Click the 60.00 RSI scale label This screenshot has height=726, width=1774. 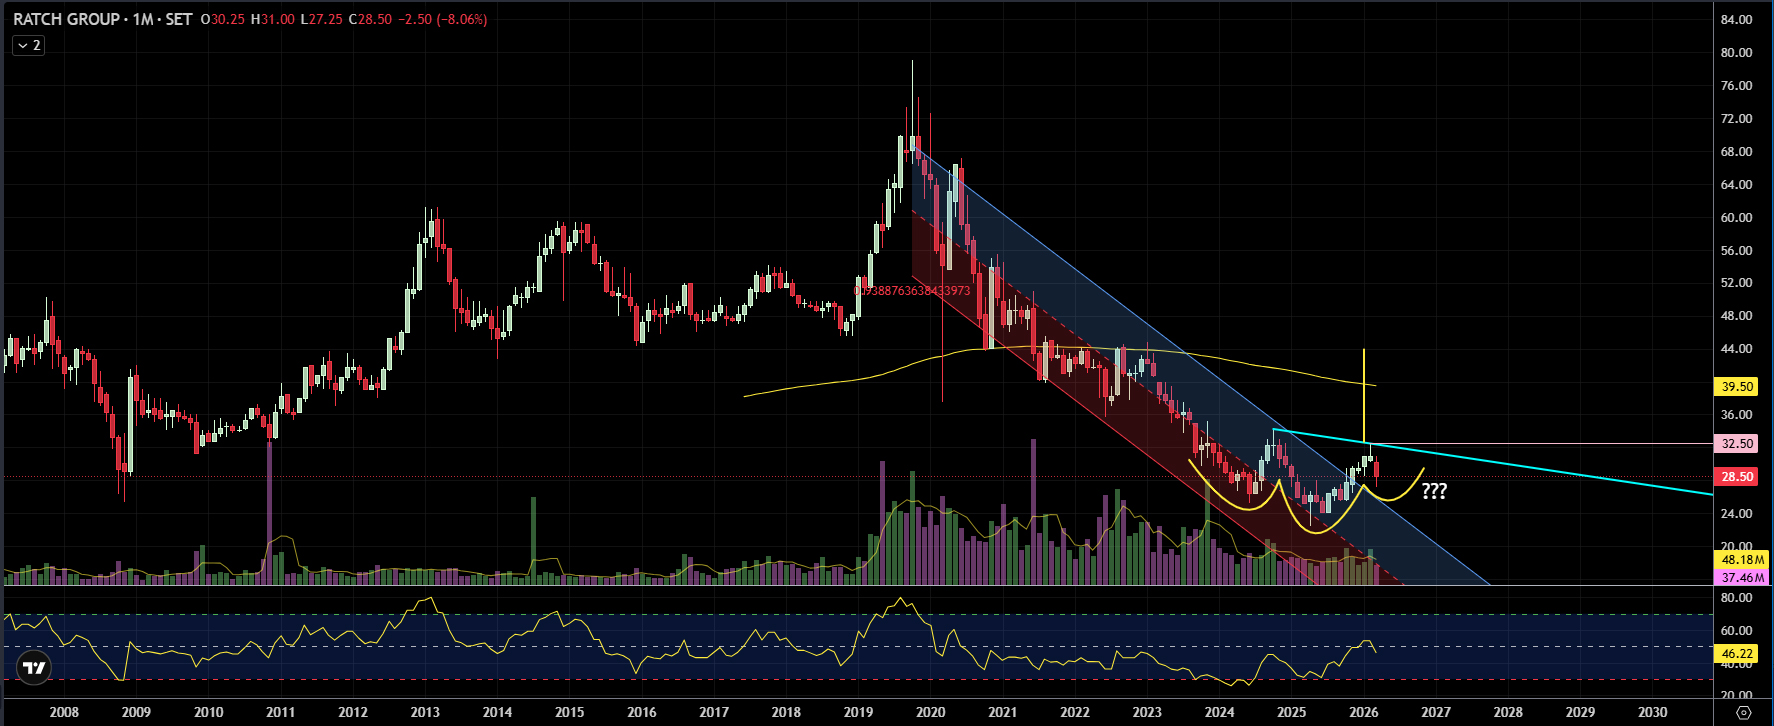click(1736, 631)
